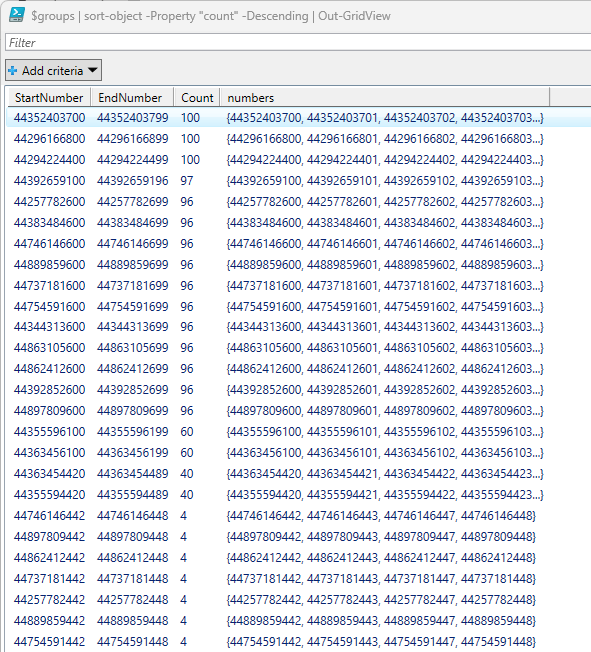
Task: Click the Add criteria button
Action: [53, 70]
